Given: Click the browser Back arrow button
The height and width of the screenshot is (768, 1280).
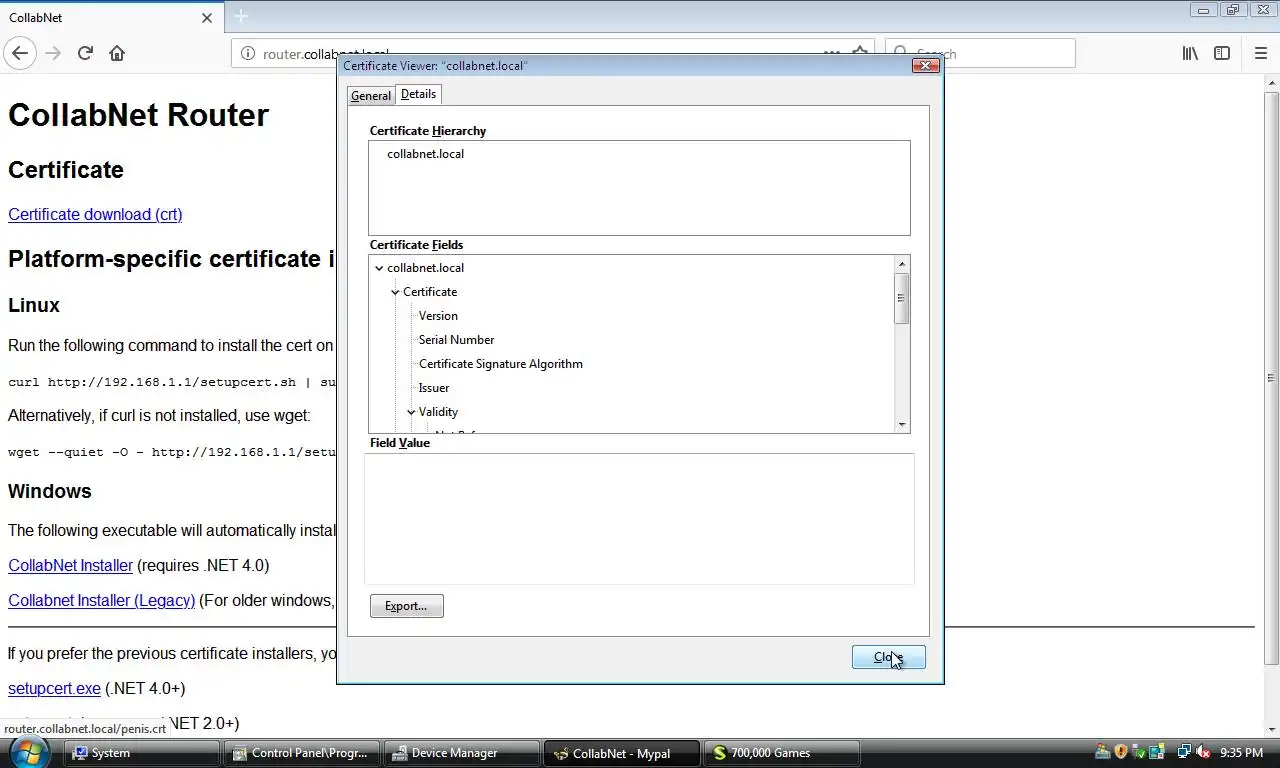Looking at the screenshot, I should 20,53.
